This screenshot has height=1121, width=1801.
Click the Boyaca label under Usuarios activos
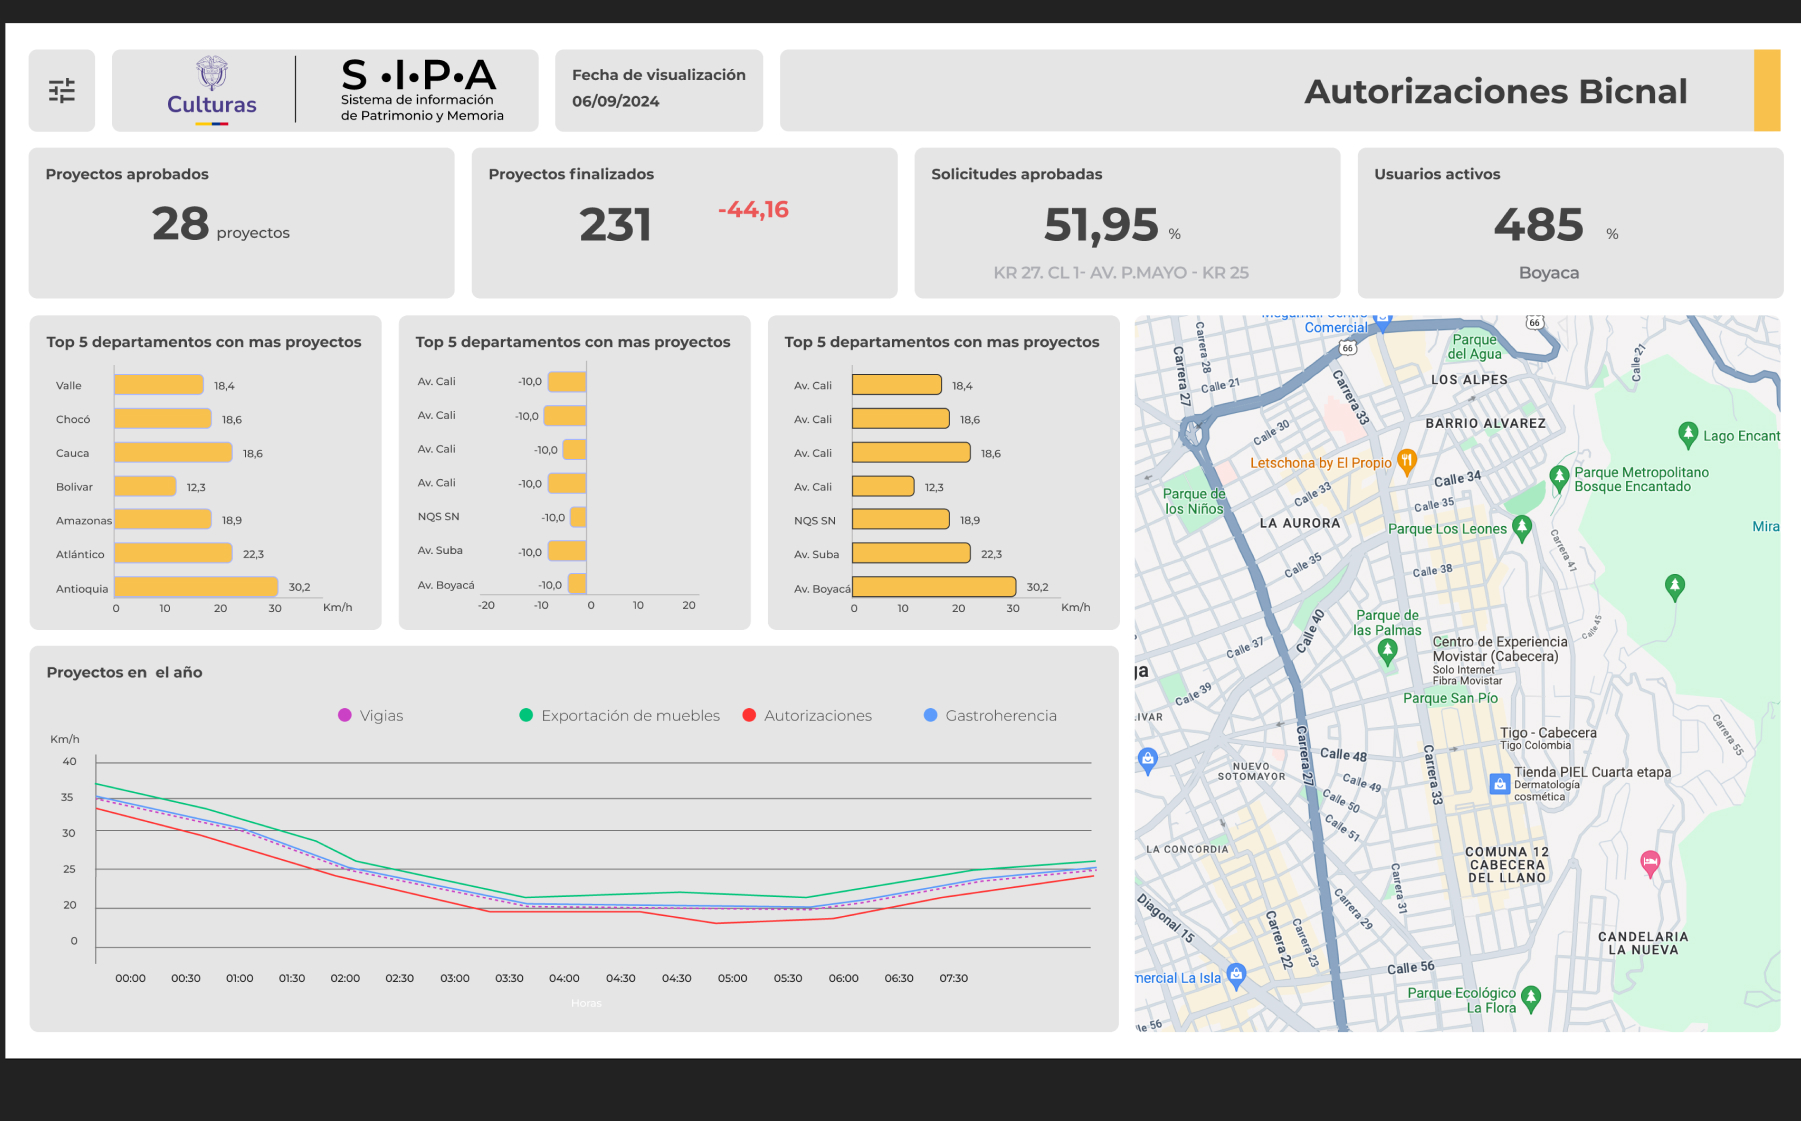click(1549, 272)
